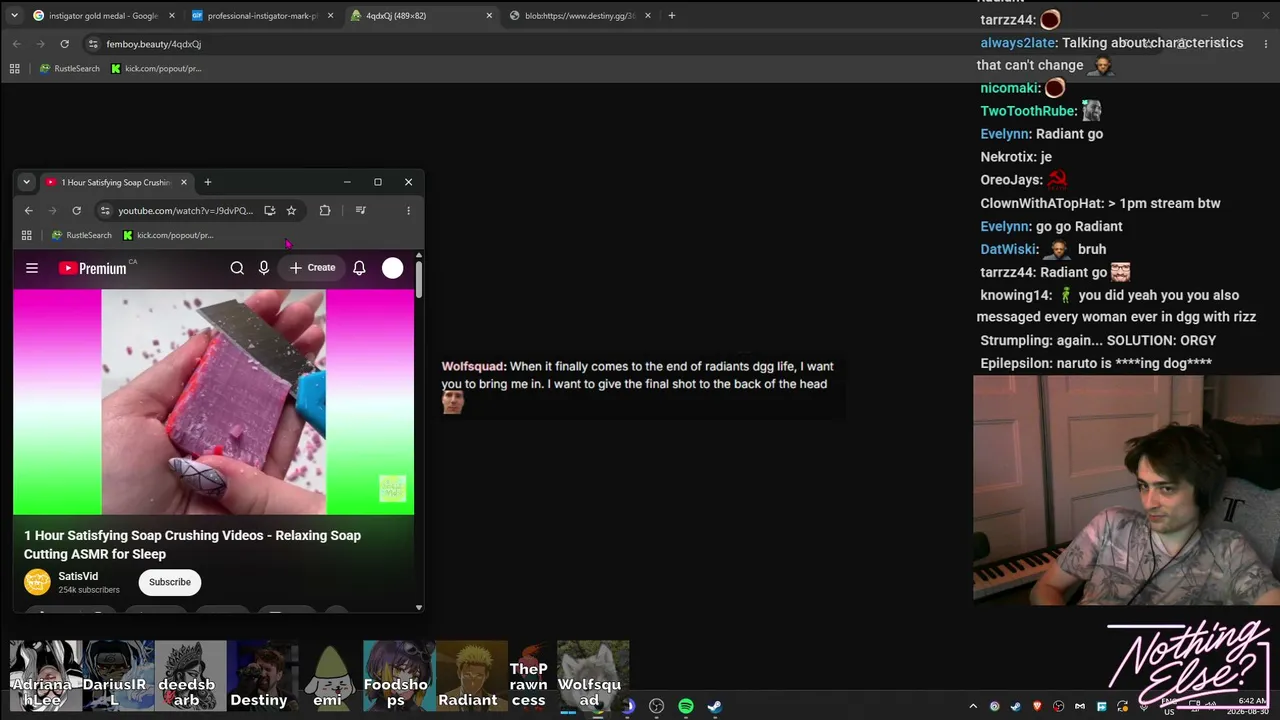
Task: Start YouTube voice search microphone
Action: [x=264, y=268]
